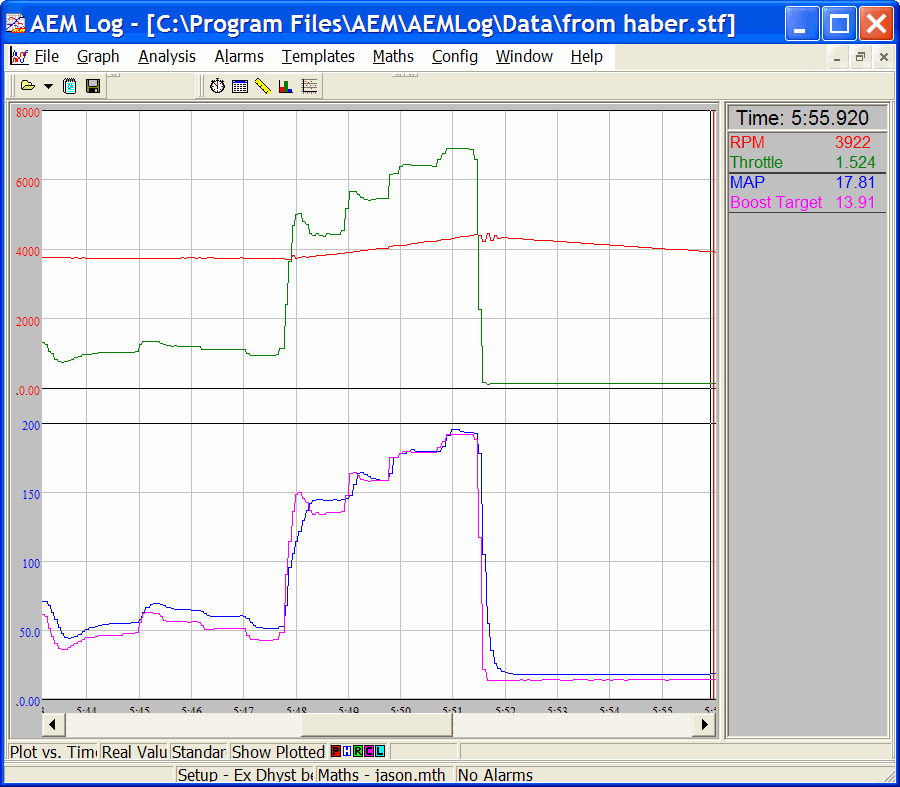Click the magenta C status indicator
This screenshot has width=900, height=787.
[x=368, y=751]
